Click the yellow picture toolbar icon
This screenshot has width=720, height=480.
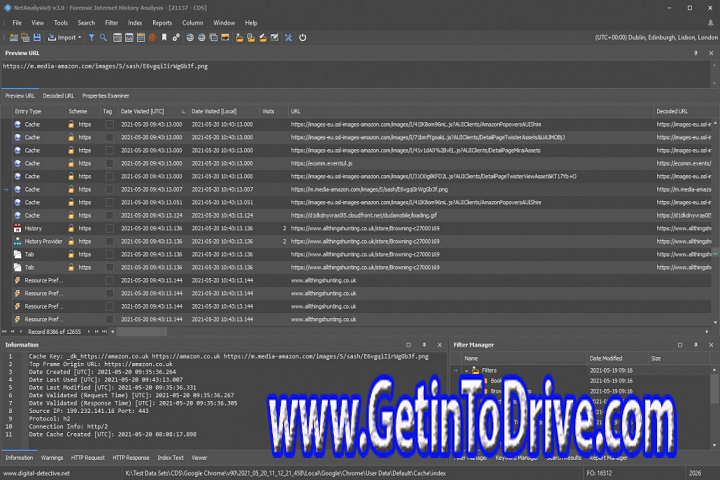pyautogui.click(x=225, y=38)
